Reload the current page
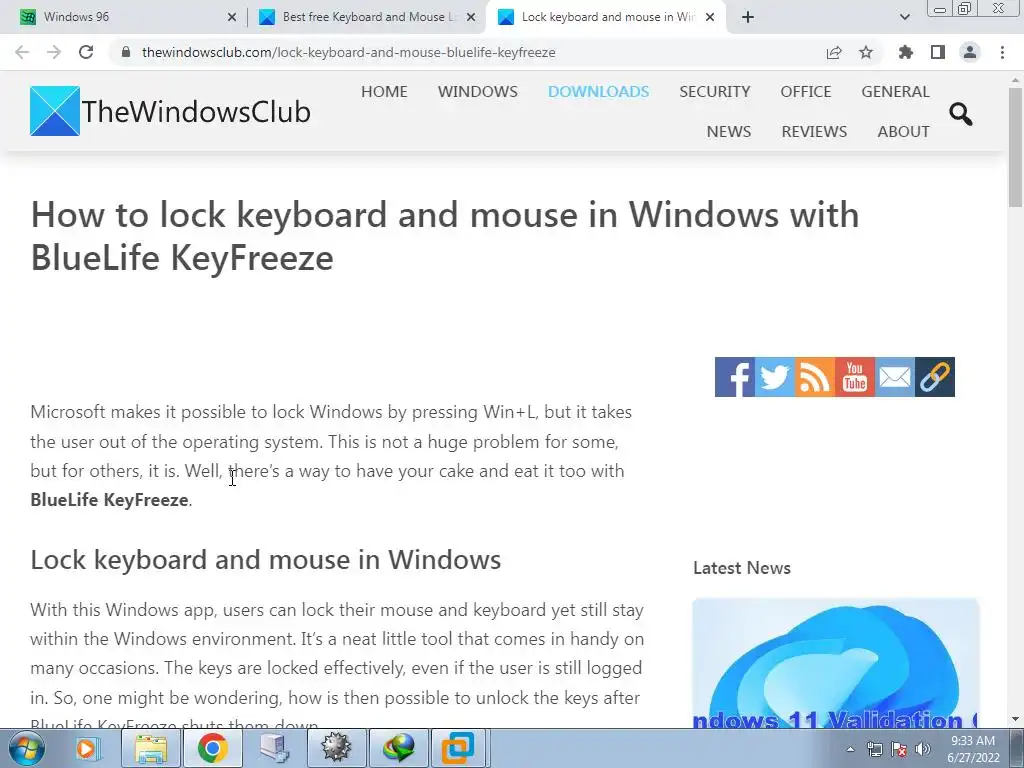Screen dimensions: 1024x768 point(86,52)
